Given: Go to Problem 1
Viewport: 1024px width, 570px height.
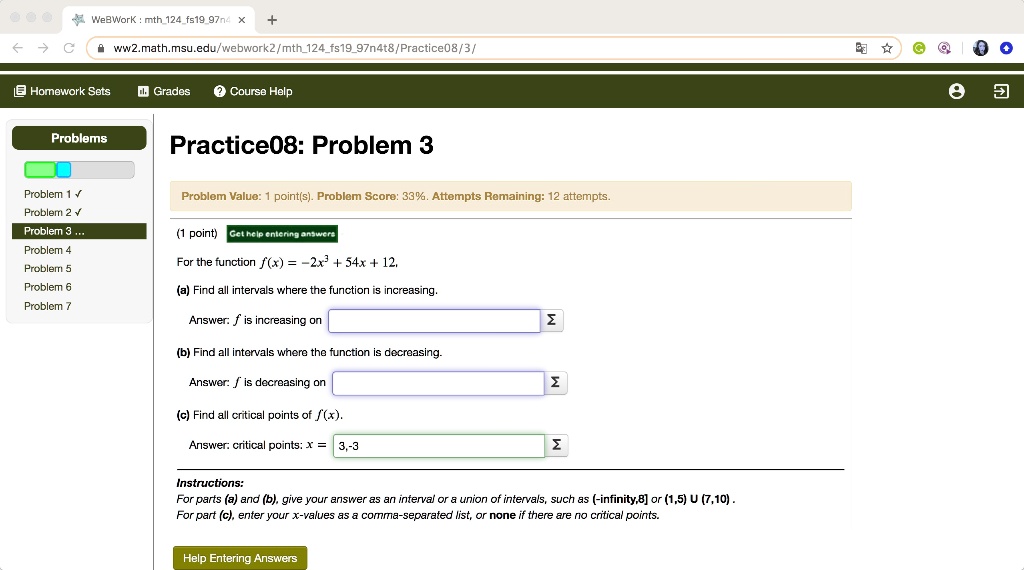Looking at the screenshot, I should point(53,194).
